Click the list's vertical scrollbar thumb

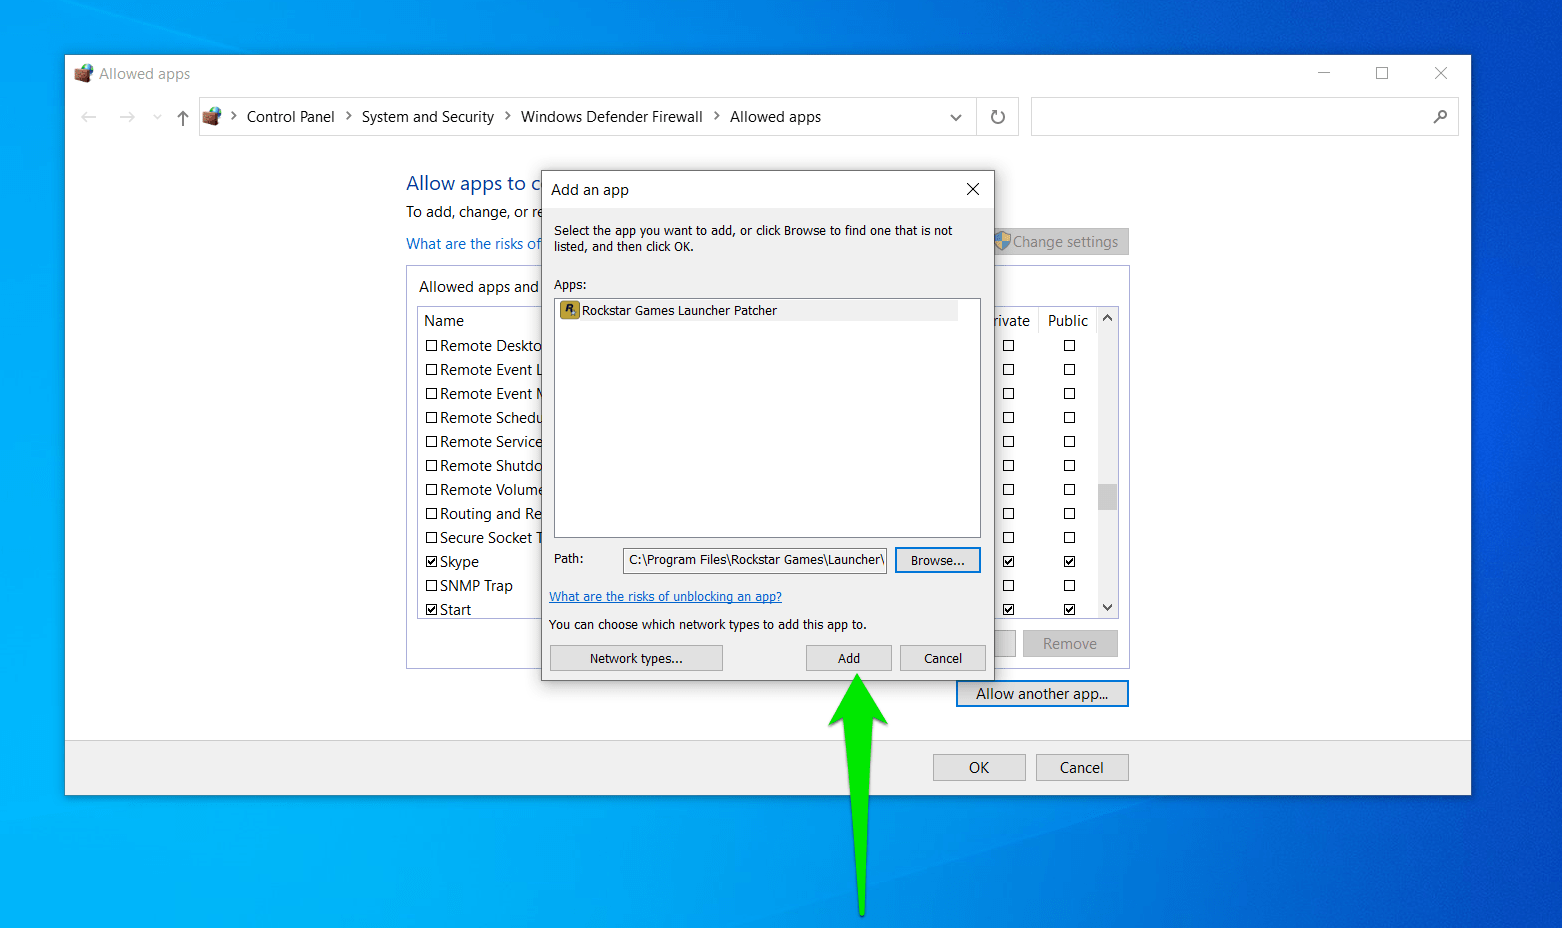pos(1107,497)
